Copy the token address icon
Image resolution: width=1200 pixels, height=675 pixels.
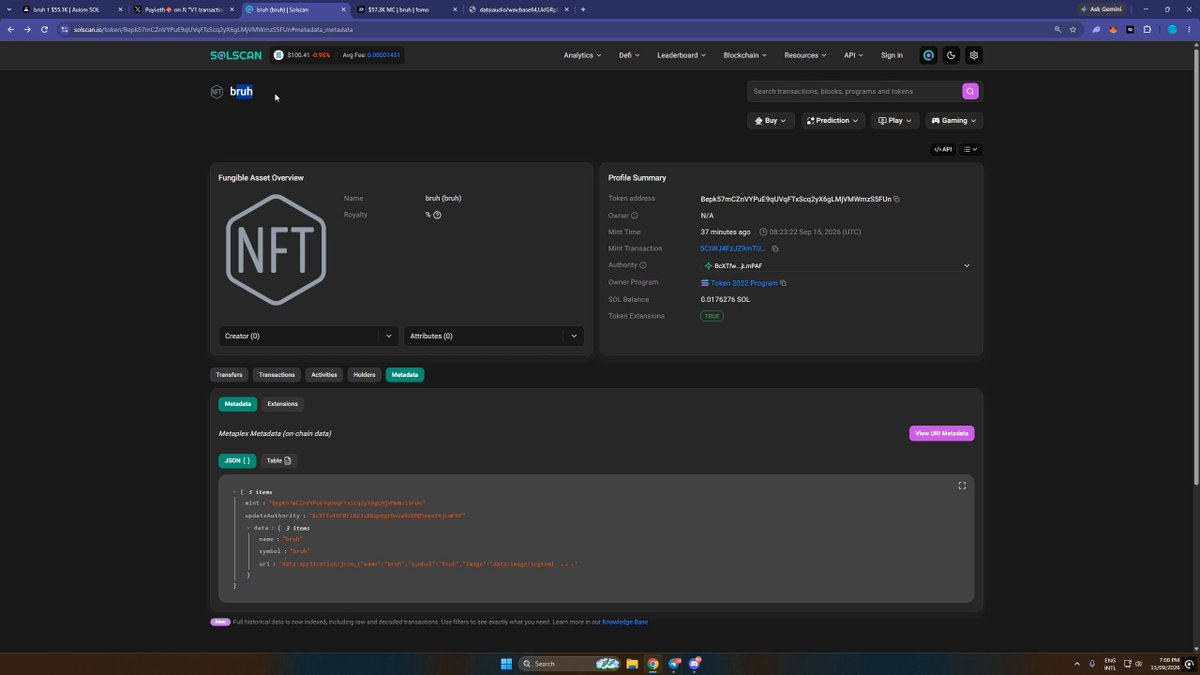pyautogui.click(x=897, y=199)
